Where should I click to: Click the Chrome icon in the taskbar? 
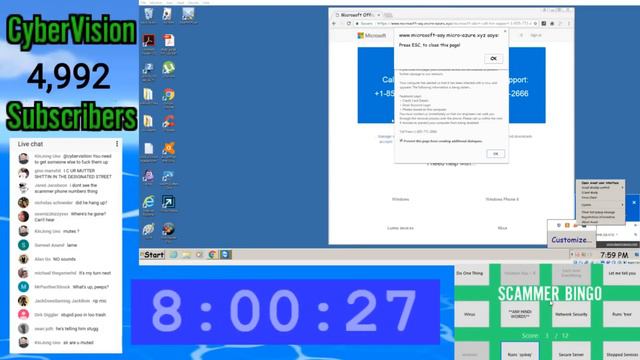(x=212, y=255)
